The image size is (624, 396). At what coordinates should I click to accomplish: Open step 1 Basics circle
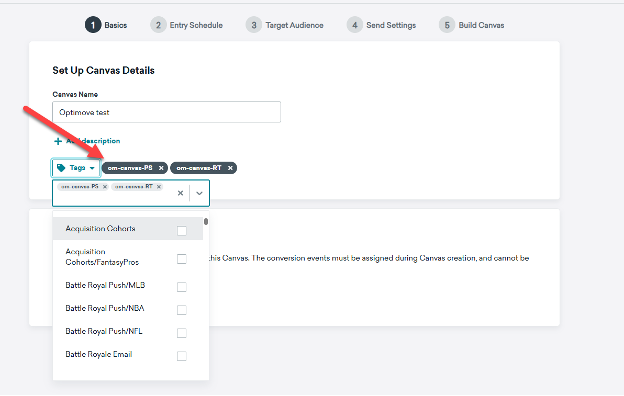tap(93, 25)
